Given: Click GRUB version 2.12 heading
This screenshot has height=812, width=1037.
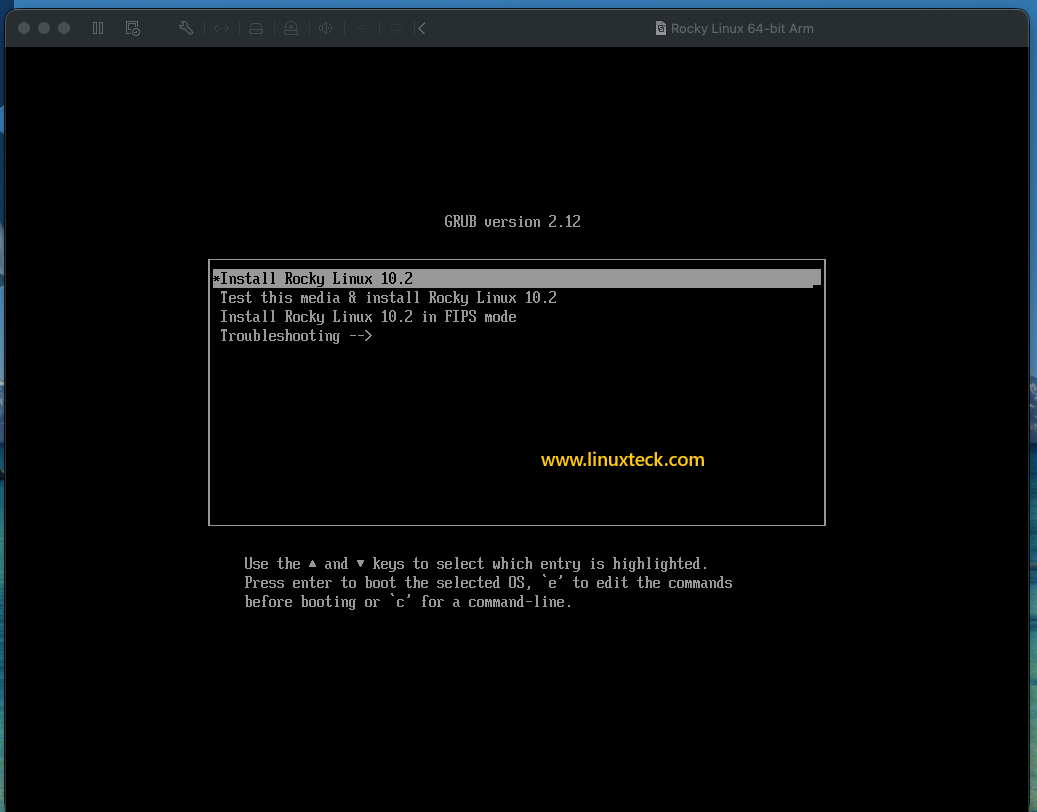Looking at the screenshot, I should (513, 222).
